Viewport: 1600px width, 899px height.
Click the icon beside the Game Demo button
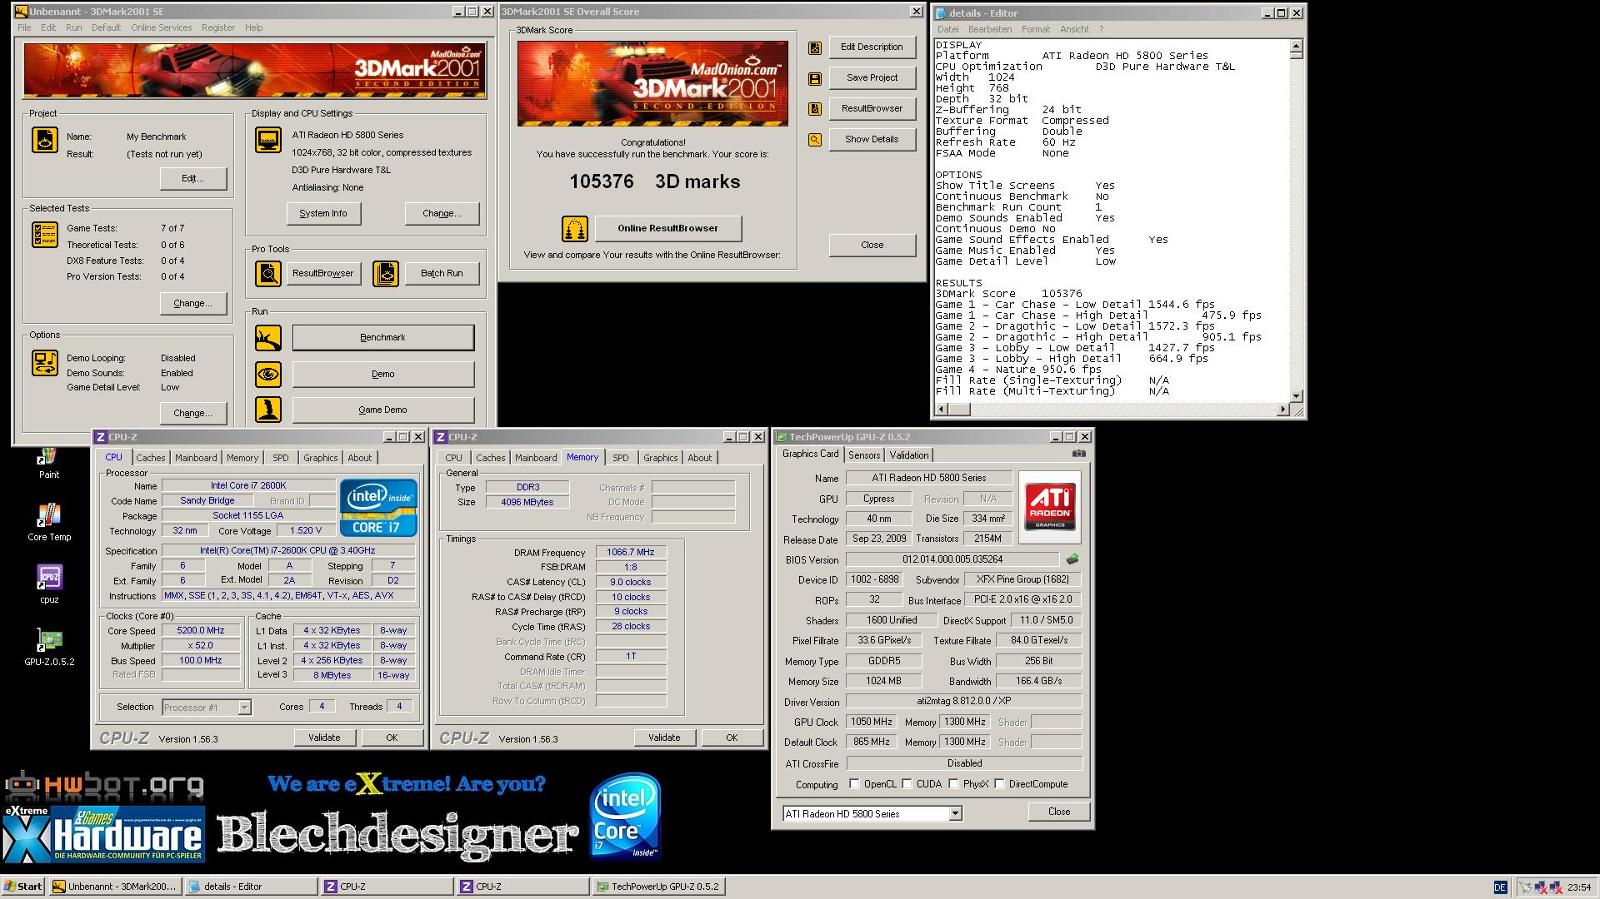pyautogui.click(x=268, y=409)
